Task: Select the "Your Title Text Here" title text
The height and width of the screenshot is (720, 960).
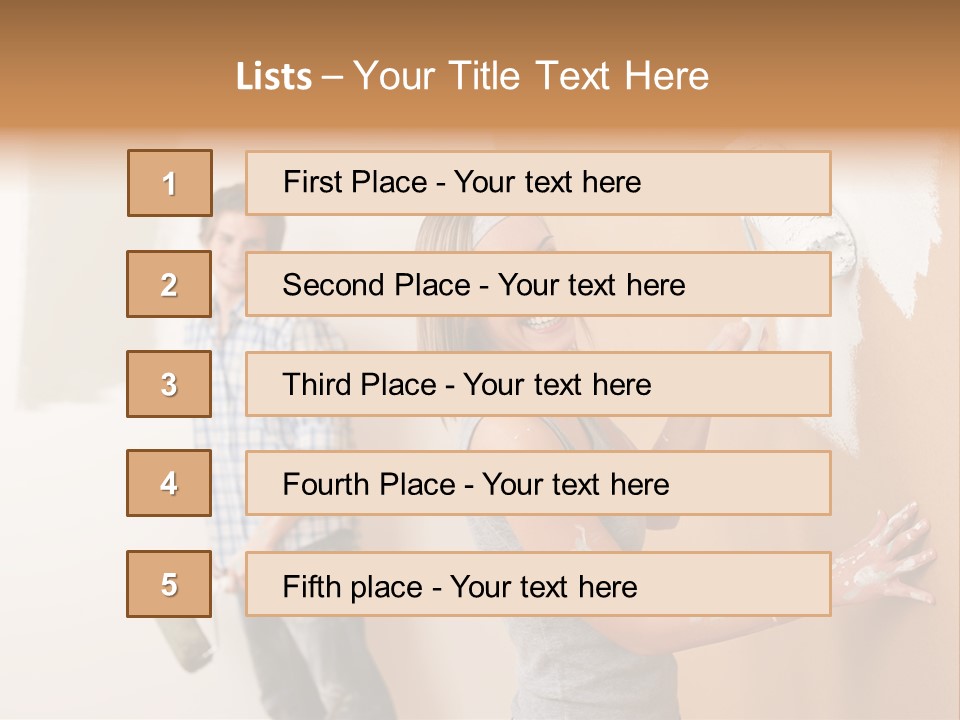Action: pyautogui.click(x=531, y=76)
